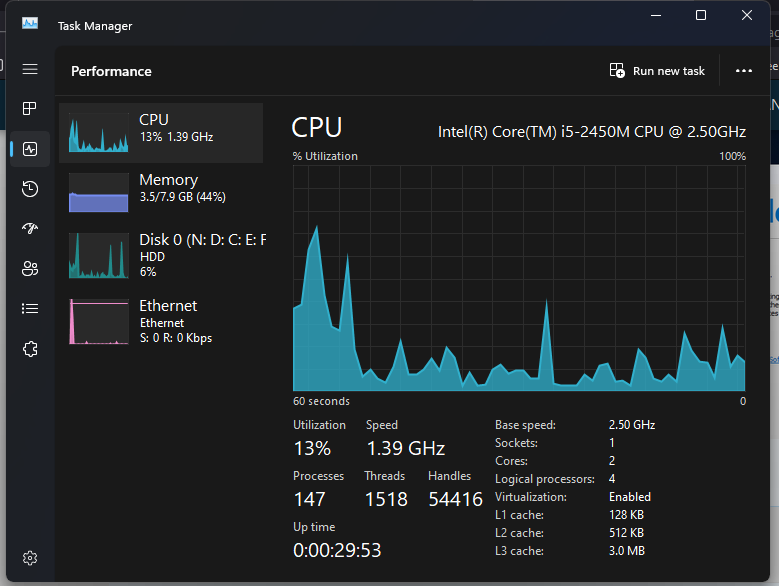
Task: Select the Disk 0 HDD entry
Action: 161,255
